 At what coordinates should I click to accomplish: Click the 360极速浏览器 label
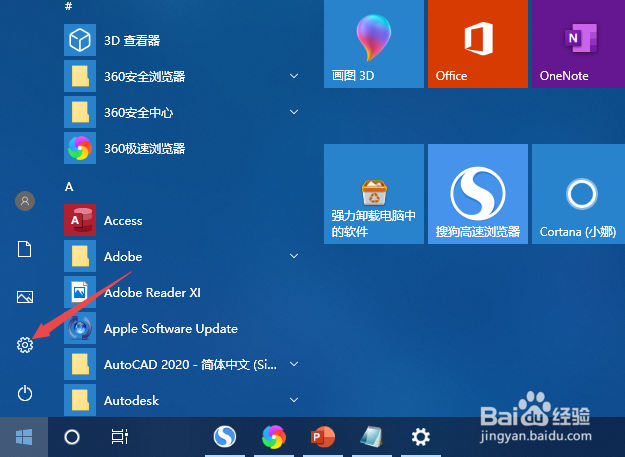(x=145, y=149)
